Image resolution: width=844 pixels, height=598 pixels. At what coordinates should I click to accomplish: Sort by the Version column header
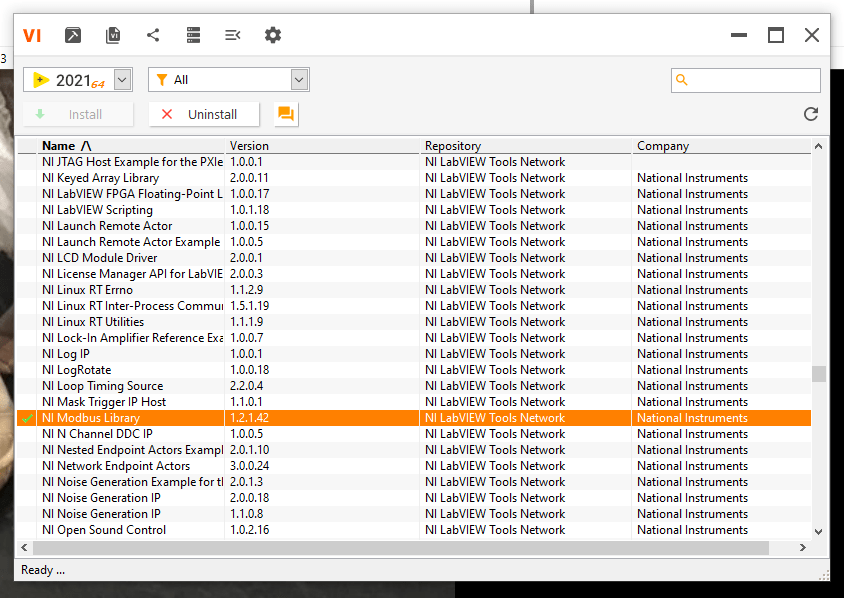(x=322, y=146)
